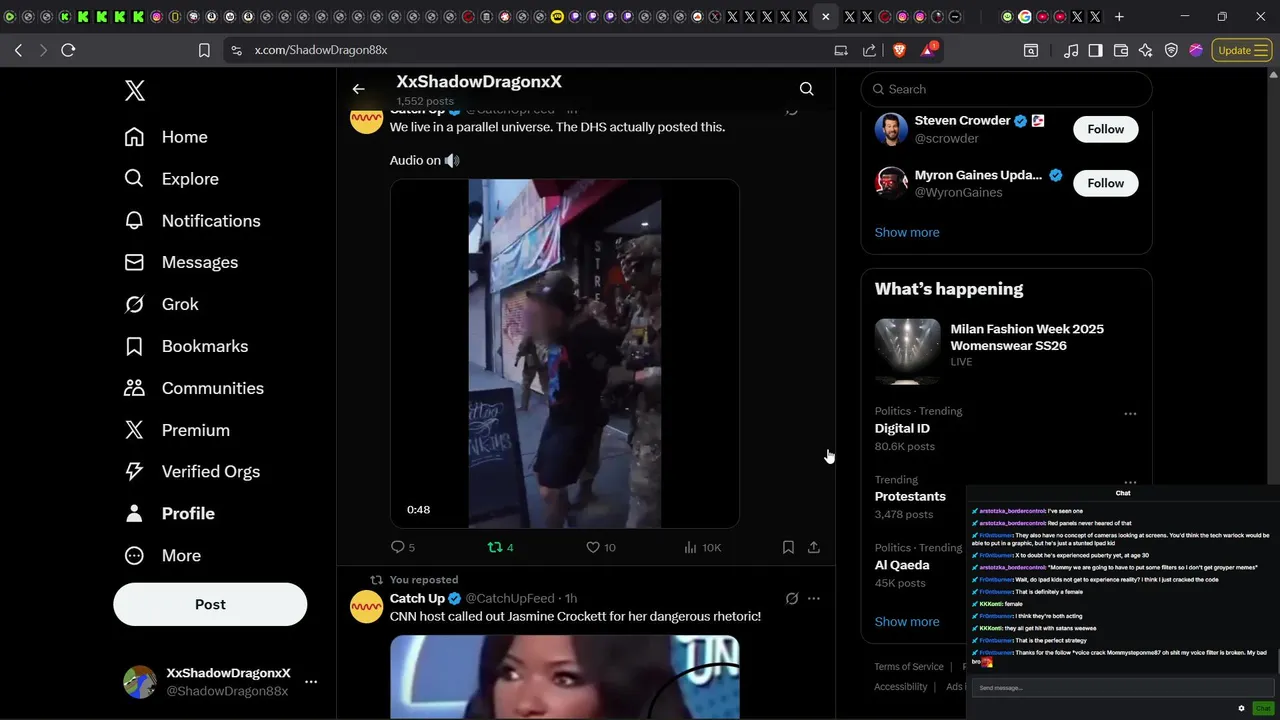Click the share icon in the address bar
1280x720 pixels.
[869, 50]
